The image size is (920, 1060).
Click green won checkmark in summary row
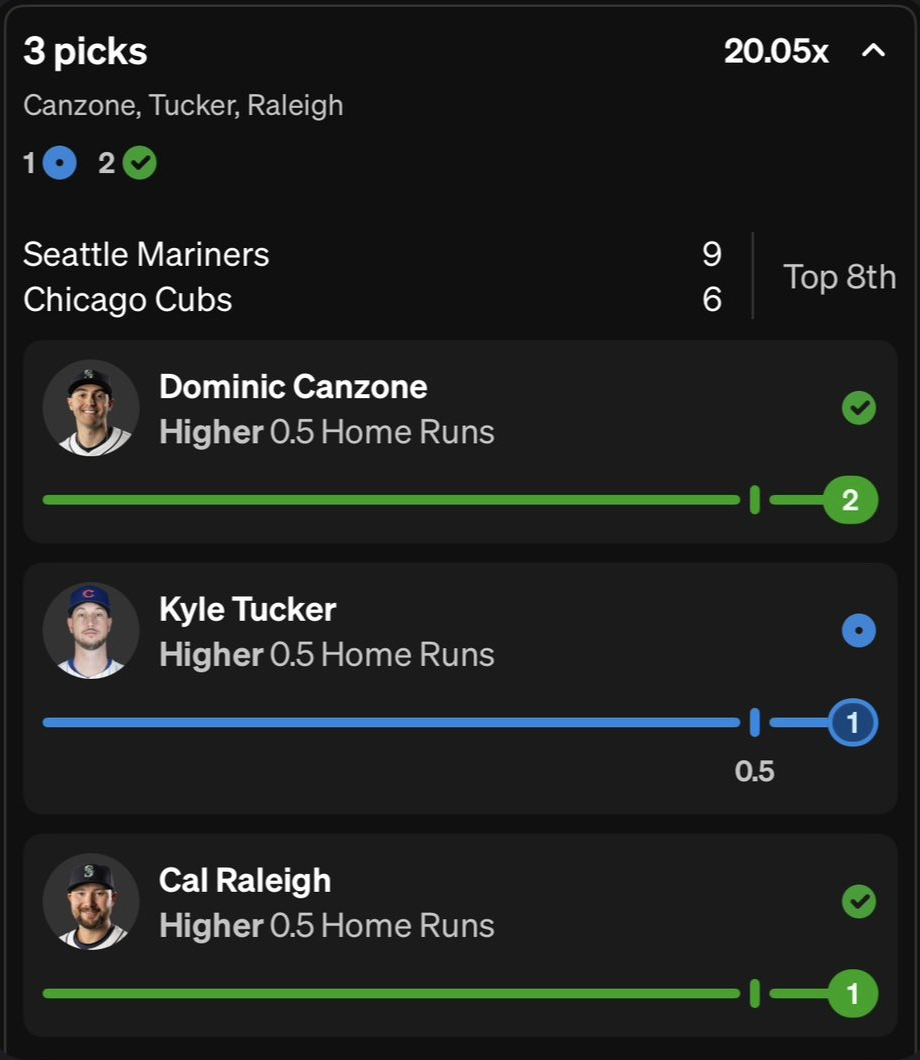pos(140,163)
